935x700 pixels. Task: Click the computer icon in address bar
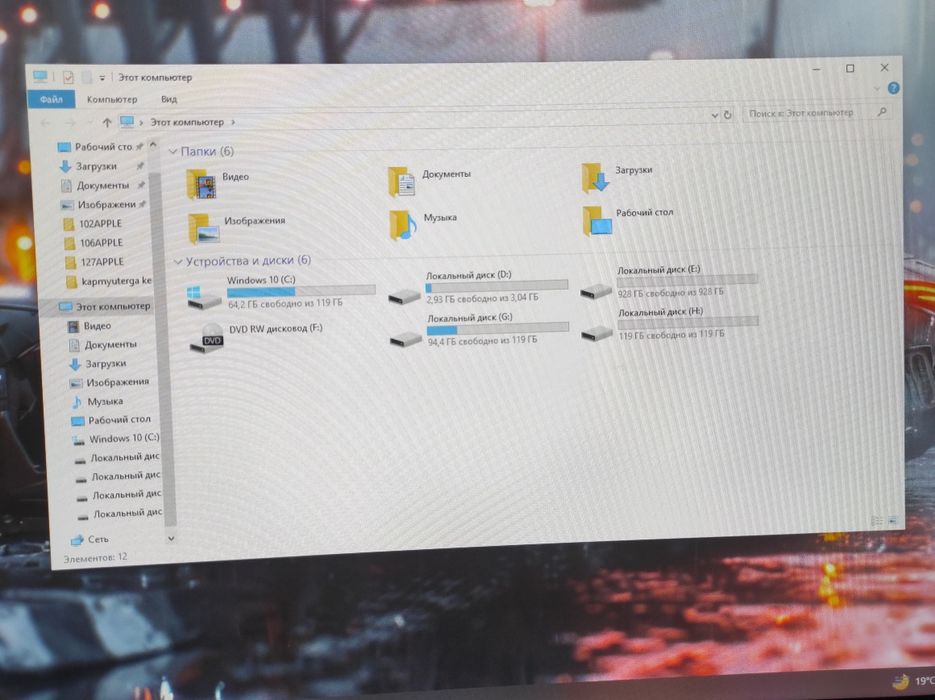(x=127, y=122)
